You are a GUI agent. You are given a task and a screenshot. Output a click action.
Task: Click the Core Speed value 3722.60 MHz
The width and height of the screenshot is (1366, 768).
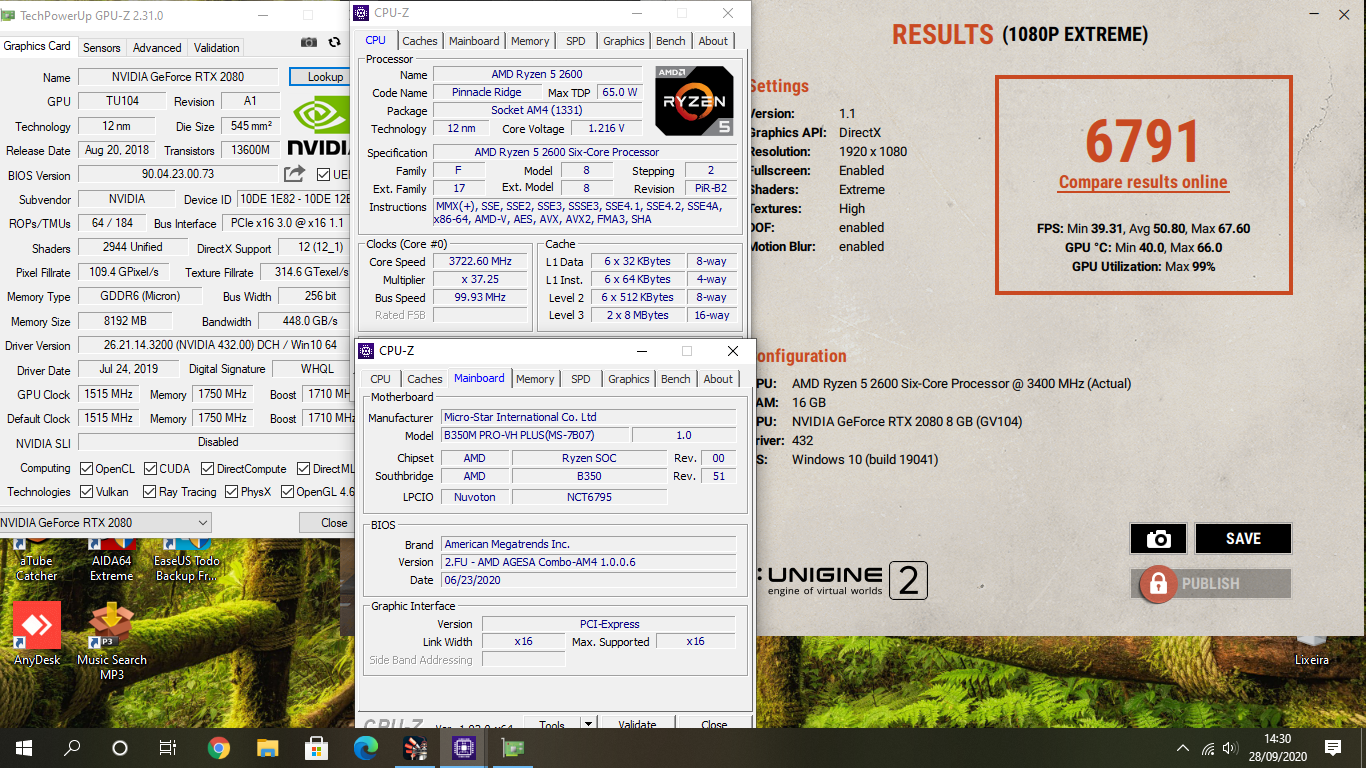click(482, 262)
